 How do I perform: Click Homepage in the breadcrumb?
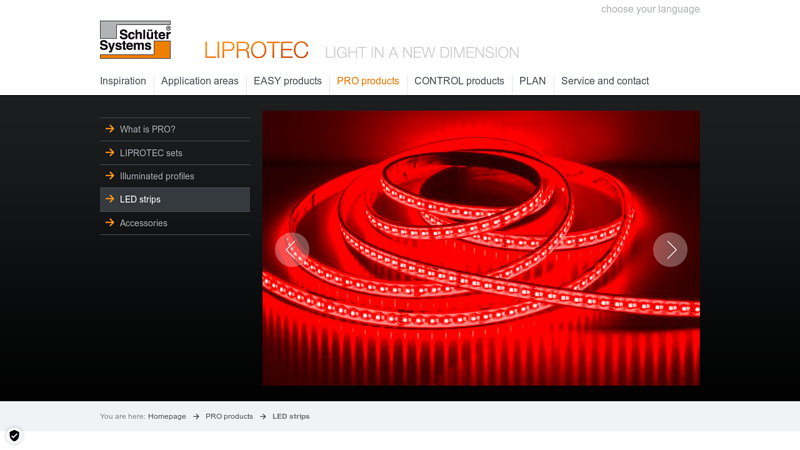click(x=167, y=416)
